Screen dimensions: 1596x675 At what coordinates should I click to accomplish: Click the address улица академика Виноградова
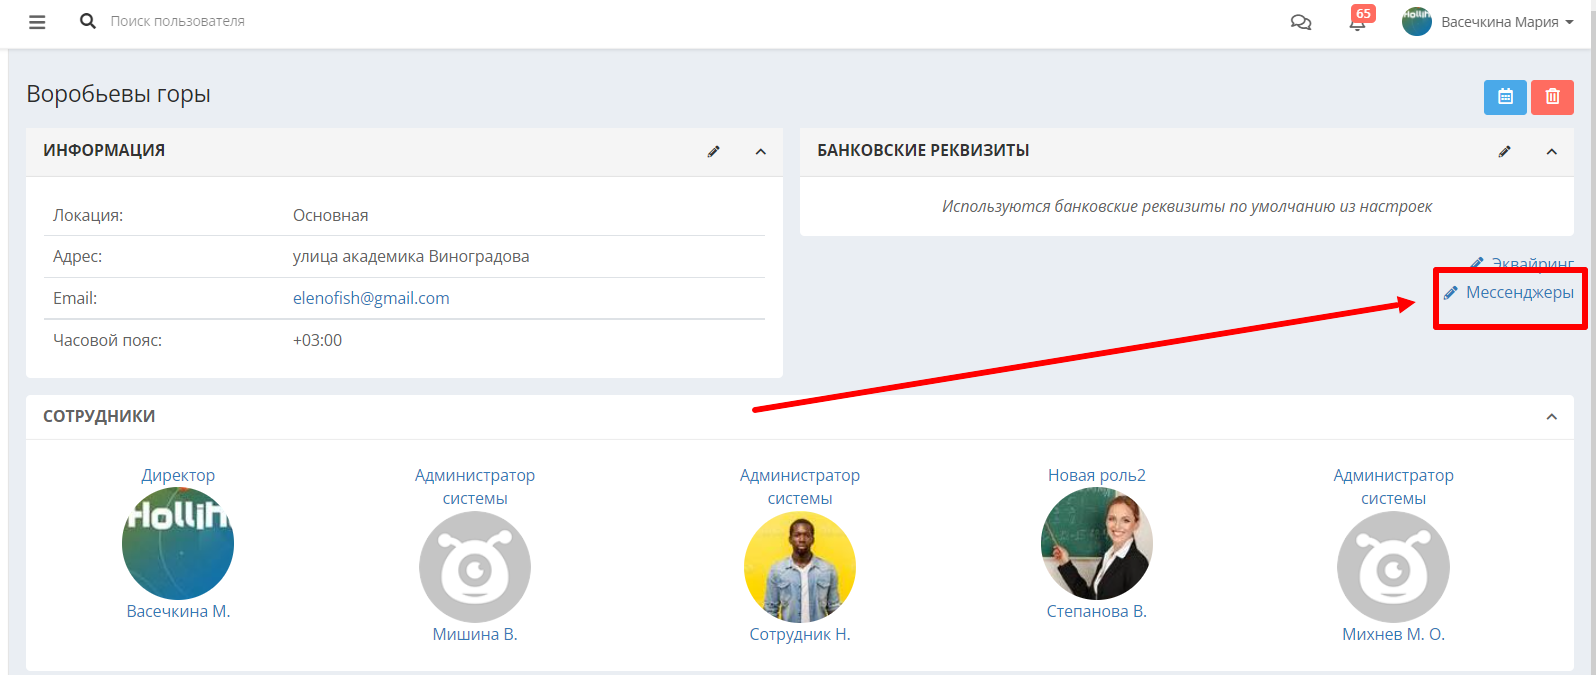[411, 256]
